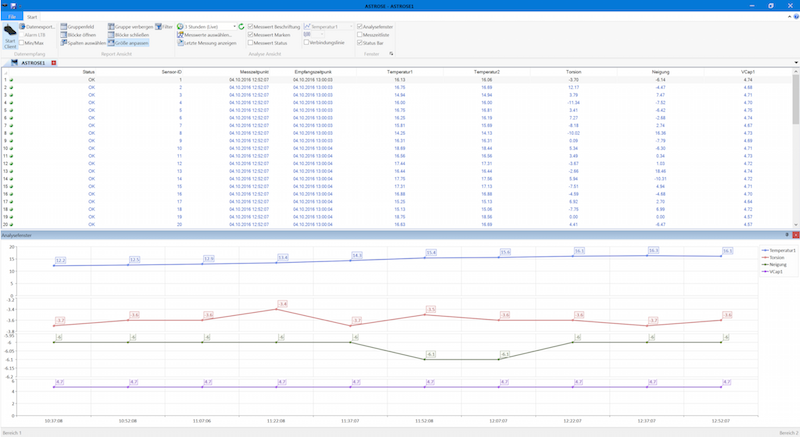The width and height of the screenshot is (800, 437).
Task: Enable the Messzeitliste checkbox
Action: click(360, 35)
